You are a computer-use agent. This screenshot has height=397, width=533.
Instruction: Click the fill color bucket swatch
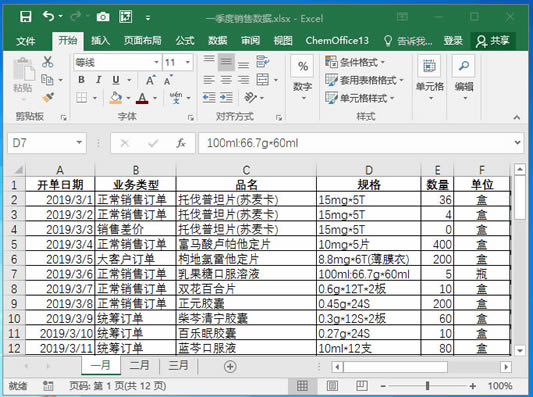pyautogui.click(x=116, y=98)
